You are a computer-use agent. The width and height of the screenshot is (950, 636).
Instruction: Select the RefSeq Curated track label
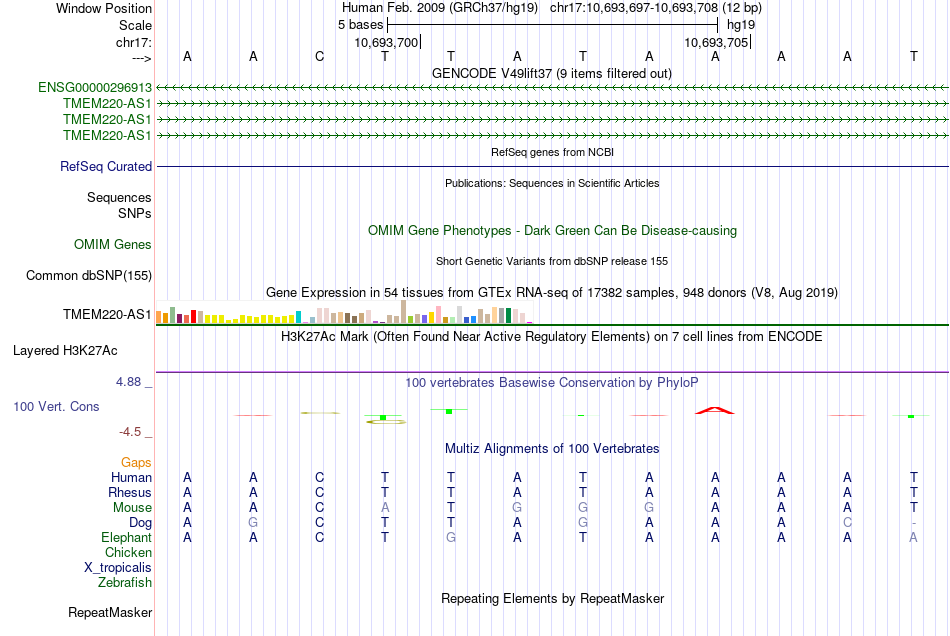click(x=106, y=166)
